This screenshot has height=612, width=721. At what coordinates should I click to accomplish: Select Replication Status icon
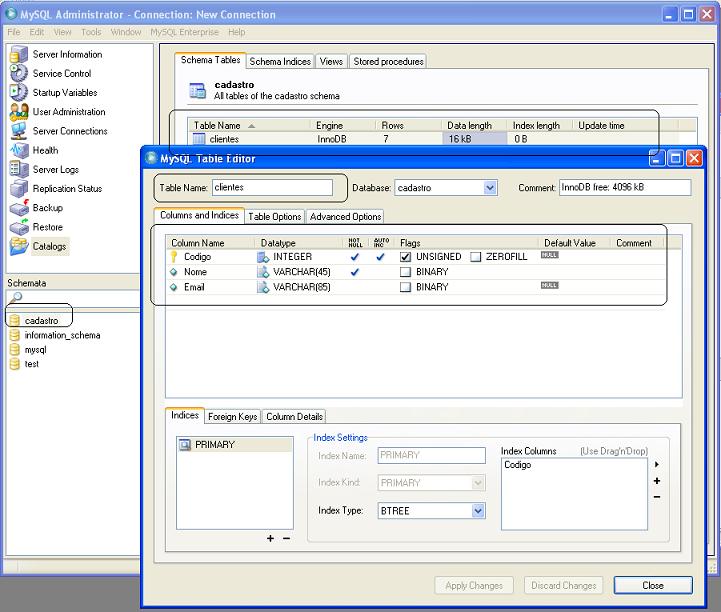coord(19,189)
